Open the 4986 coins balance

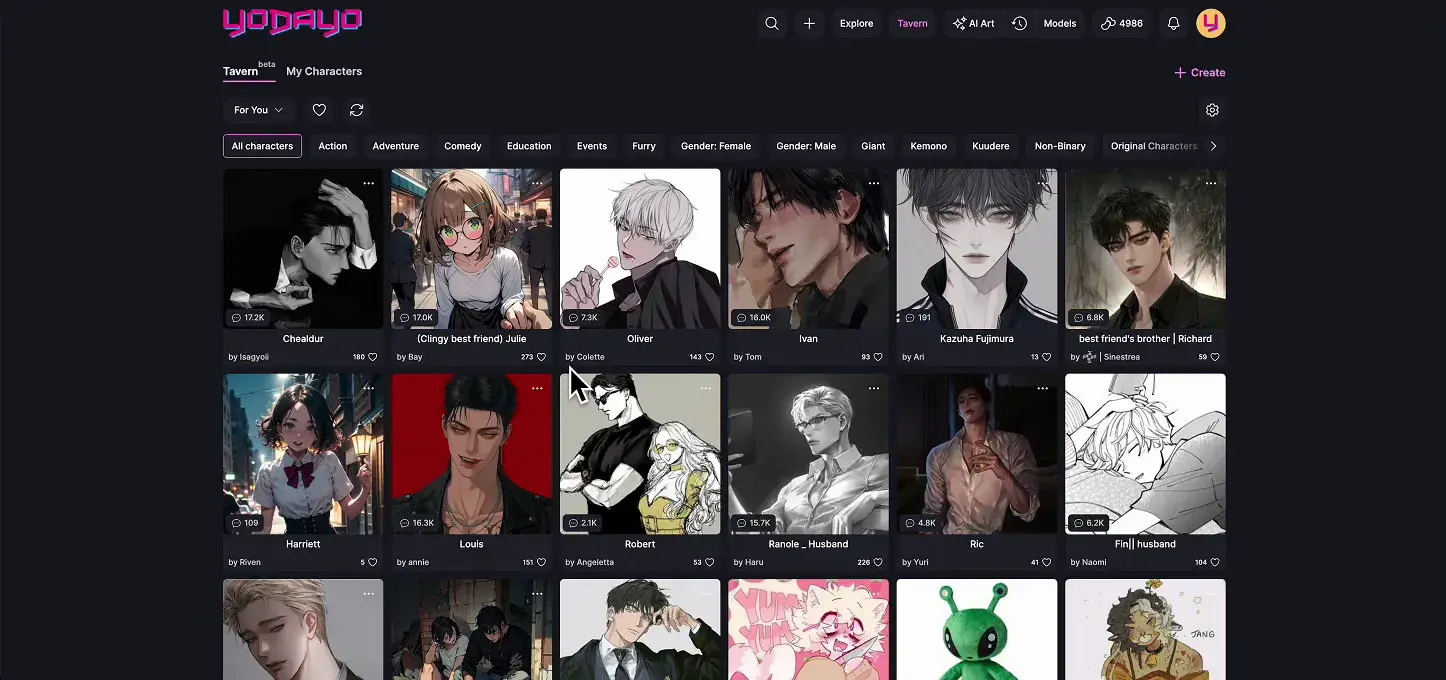[1121, 23]
